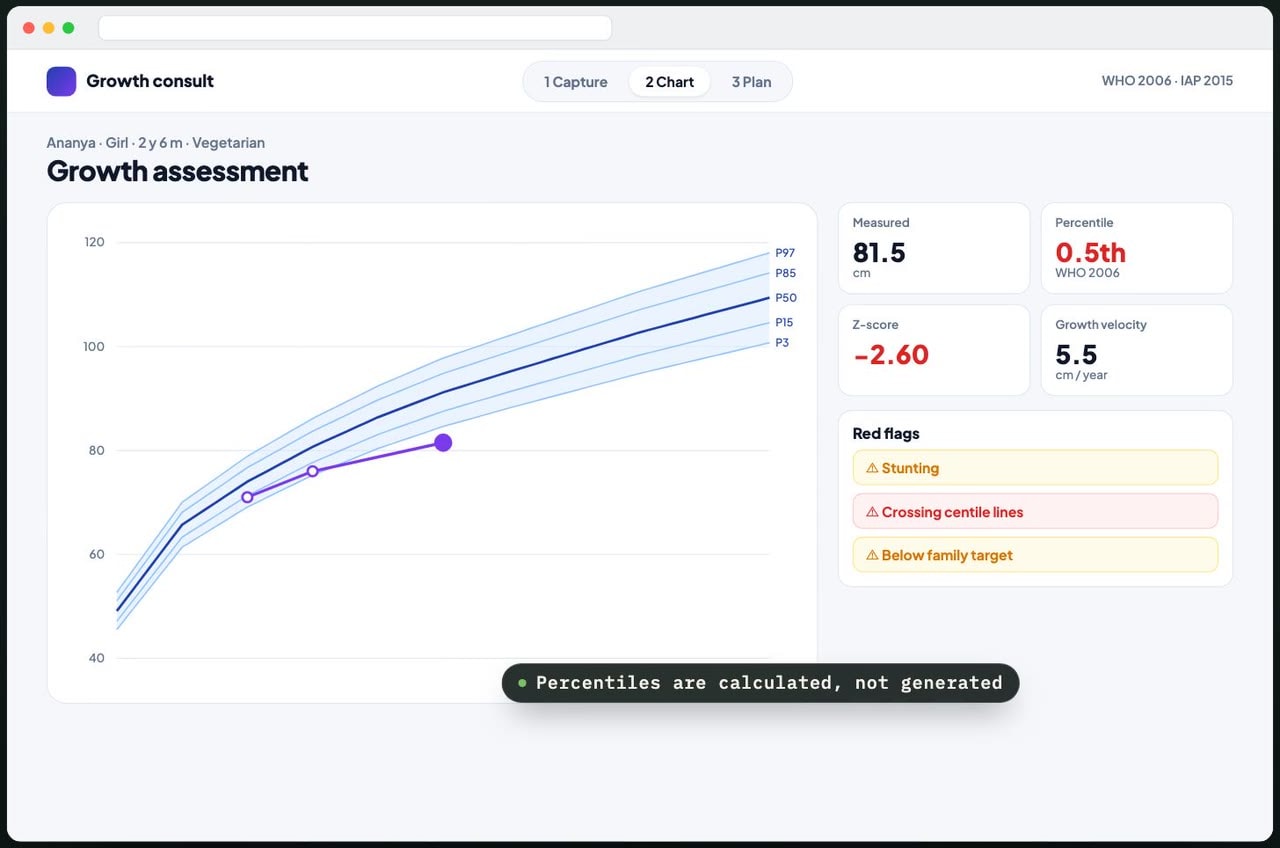Click the browser address bar field
The width and height of the screenshot is (1280, 848).
coord(355,28)
